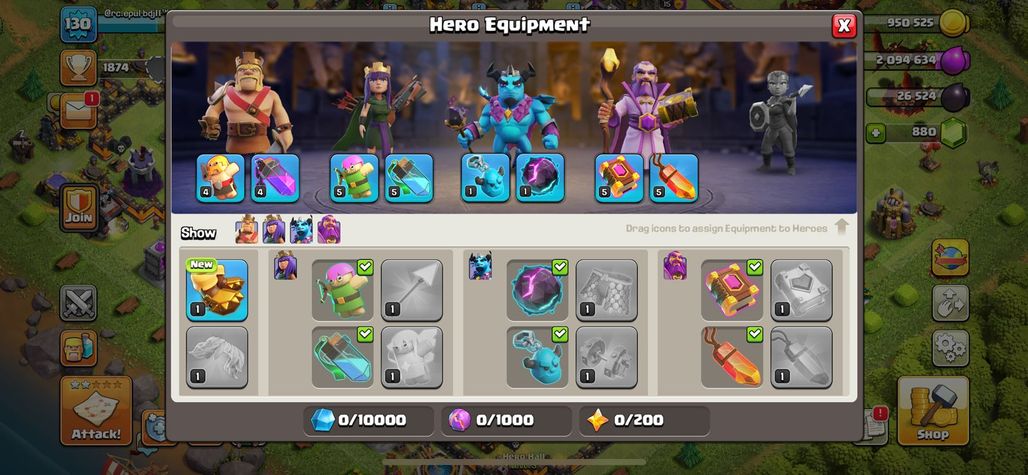
Task: Filter equipment by Archer Queen portrait
Action: 274,229
